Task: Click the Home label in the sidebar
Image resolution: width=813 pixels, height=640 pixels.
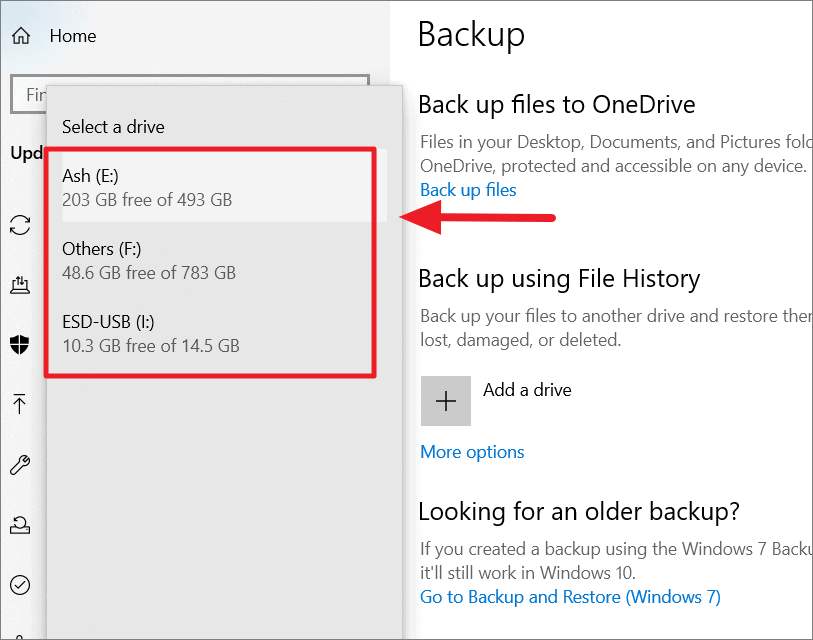Action: (x=73, y=36)
